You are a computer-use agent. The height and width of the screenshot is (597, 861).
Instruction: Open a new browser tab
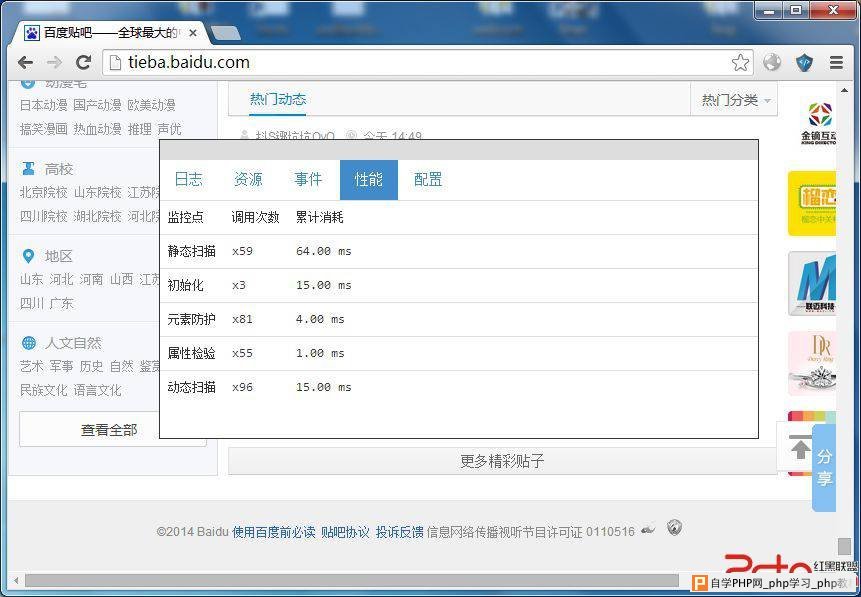pyautogui.click(x=225, y=34)
